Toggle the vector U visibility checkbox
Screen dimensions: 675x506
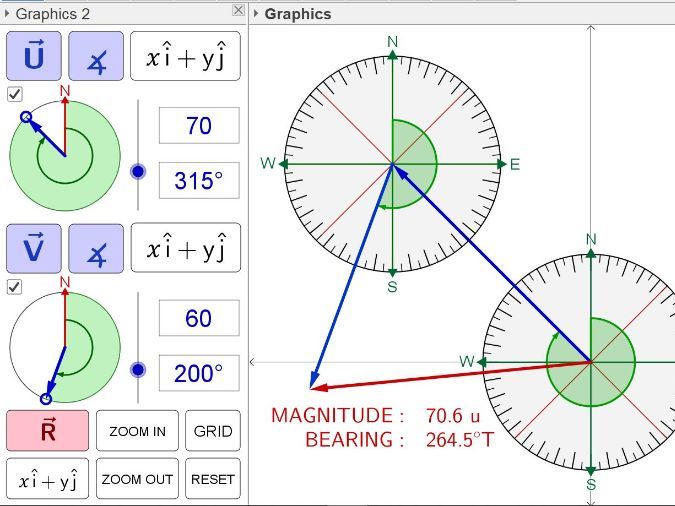[15, 94]
